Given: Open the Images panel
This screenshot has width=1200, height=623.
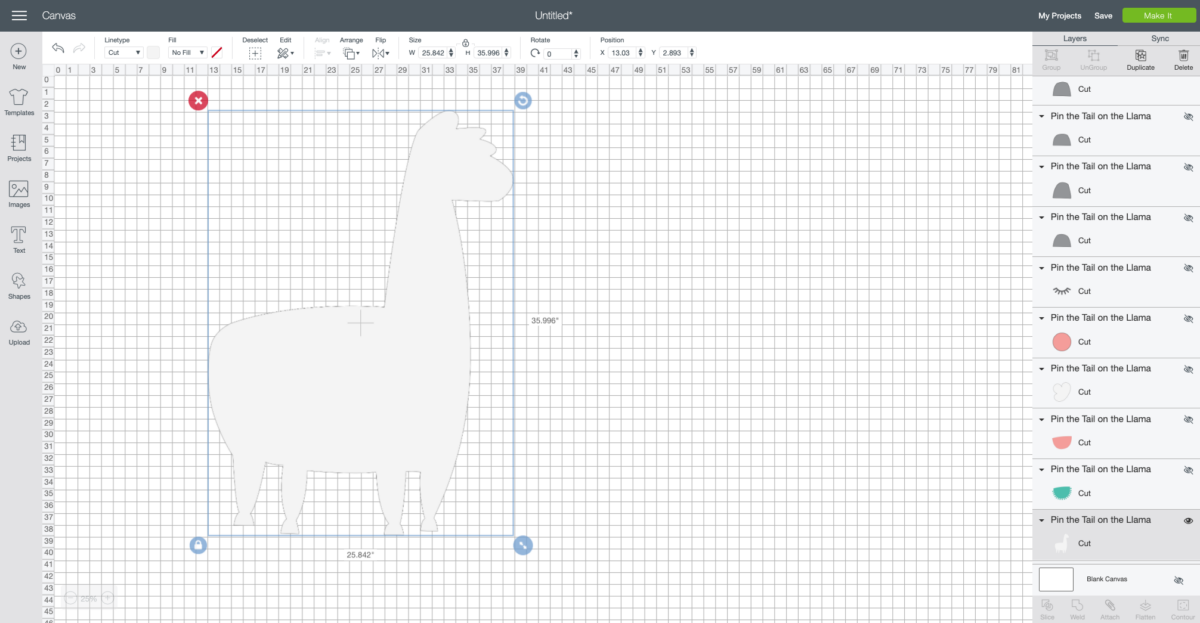Looking at the screenshot, I should (18, 190).
